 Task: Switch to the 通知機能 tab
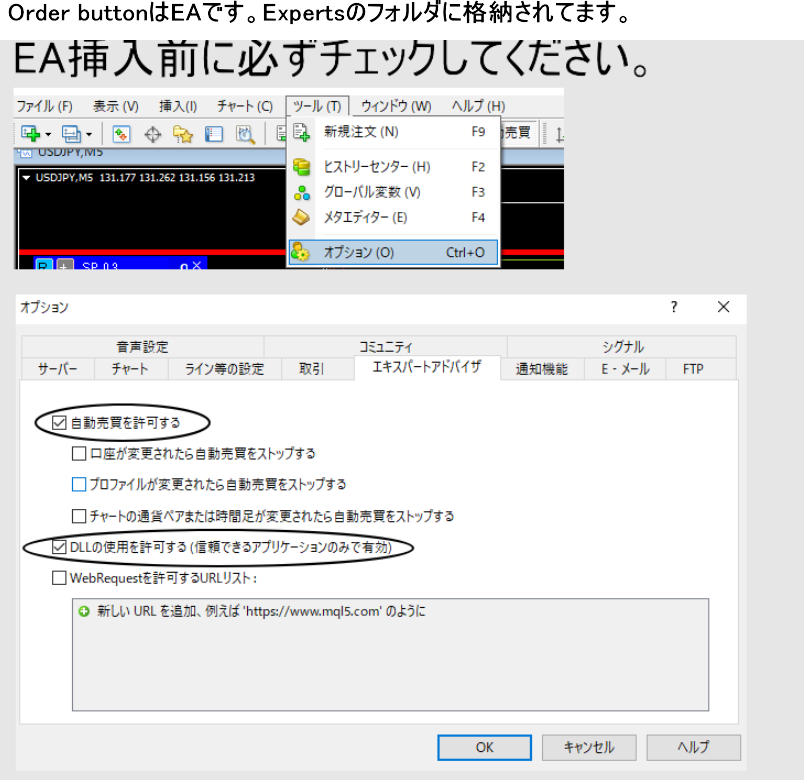coord(541,369)
